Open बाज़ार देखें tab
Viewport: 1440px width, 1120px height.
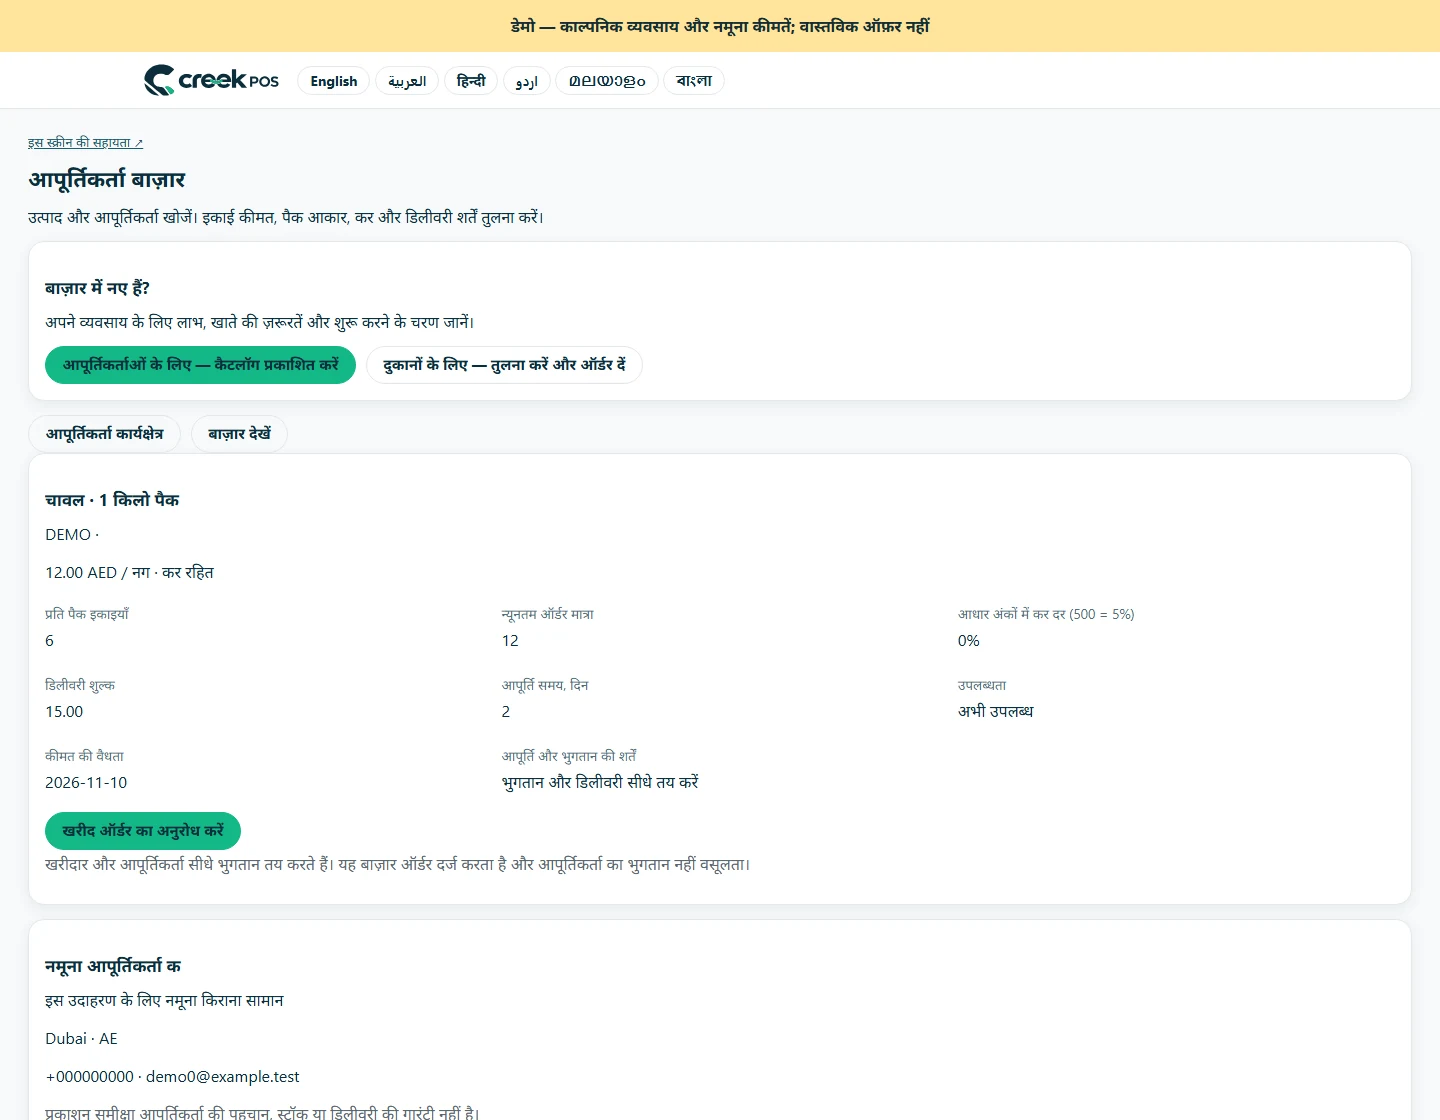pos(239,434)
